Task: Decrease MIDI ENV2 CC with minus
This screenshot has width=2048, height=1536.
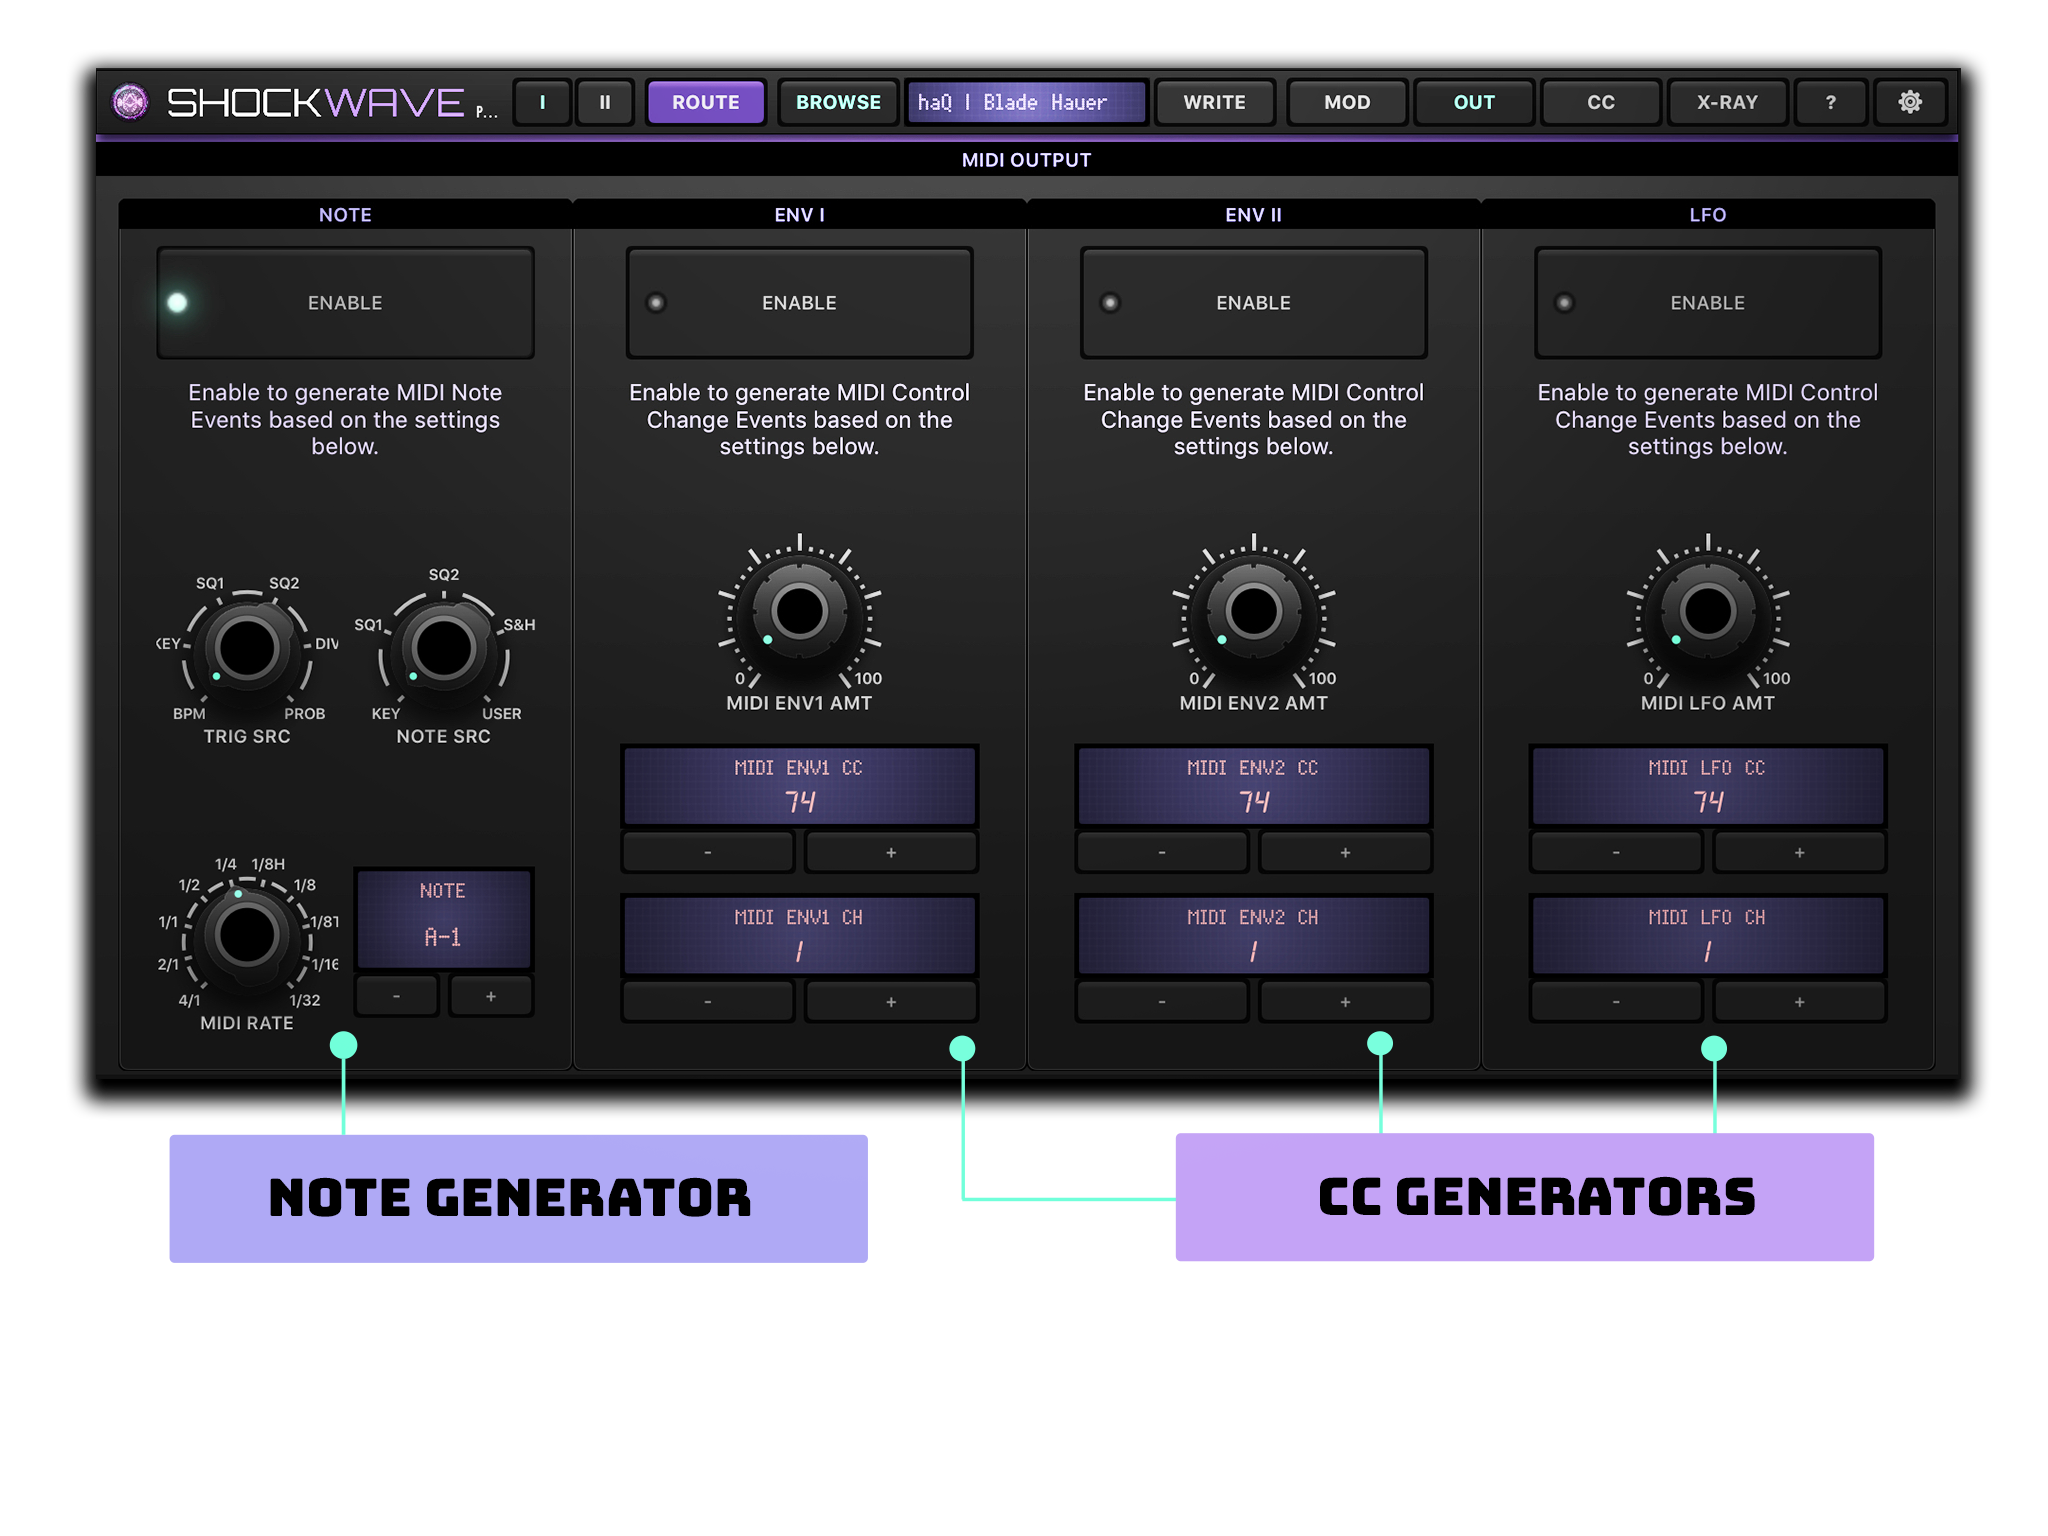Action: coord(1162,852)
